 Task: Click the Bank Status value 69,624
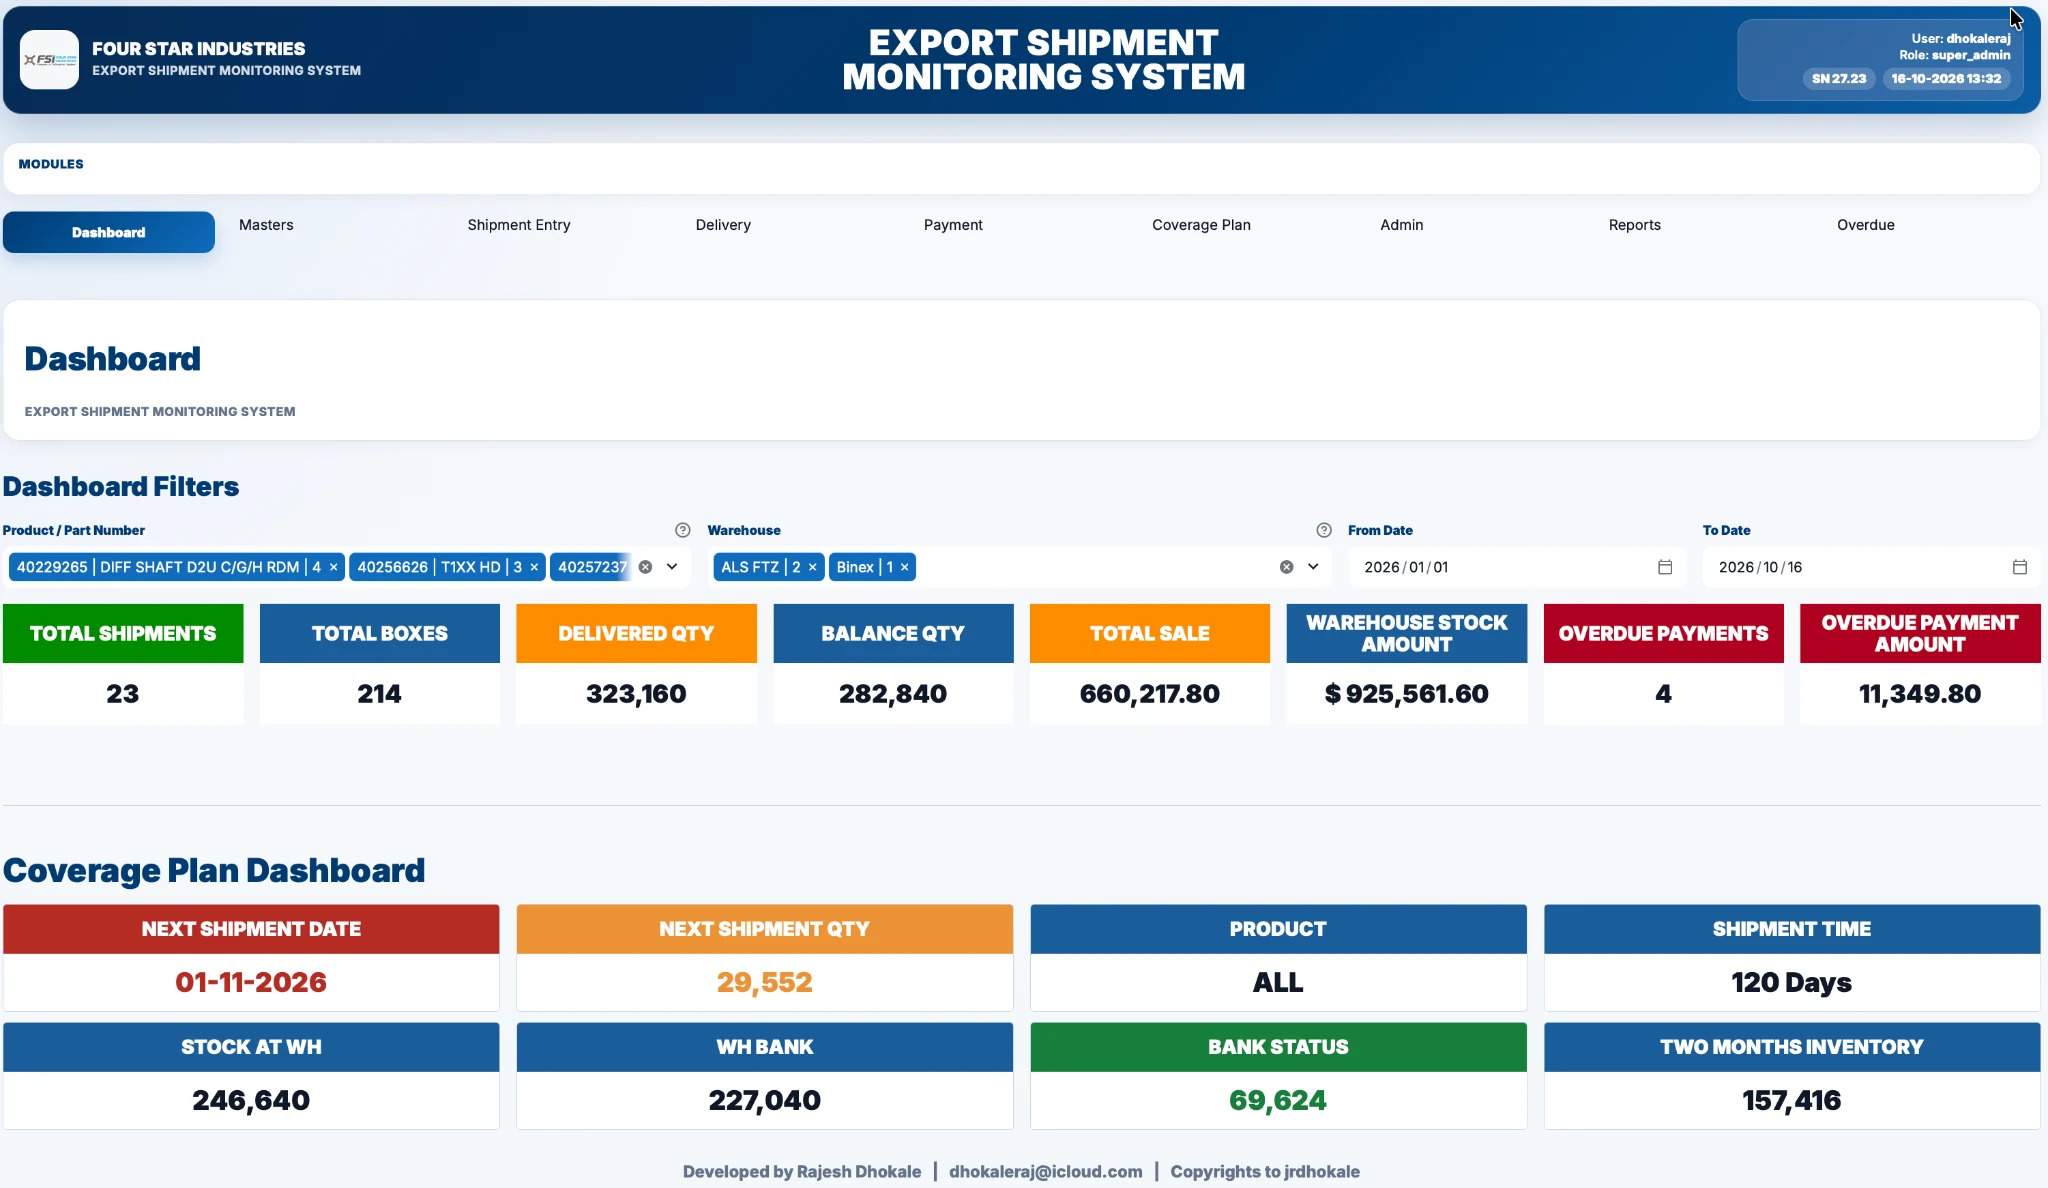point(1278,1100)
